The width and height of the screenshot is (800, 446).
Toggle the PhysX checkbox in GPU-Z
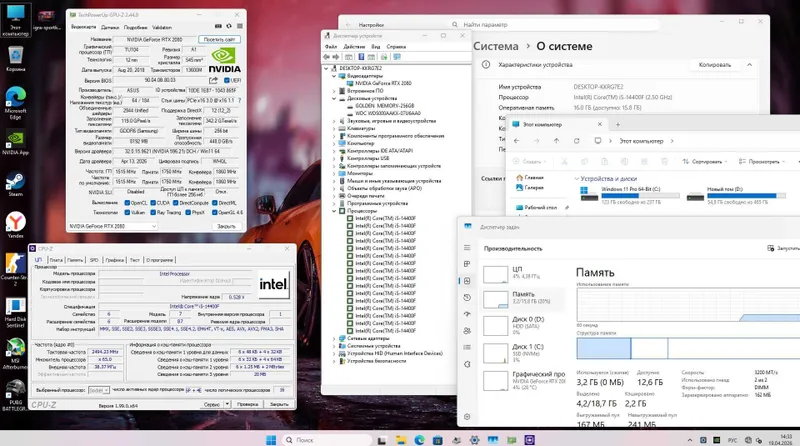(x=188, y=212)
